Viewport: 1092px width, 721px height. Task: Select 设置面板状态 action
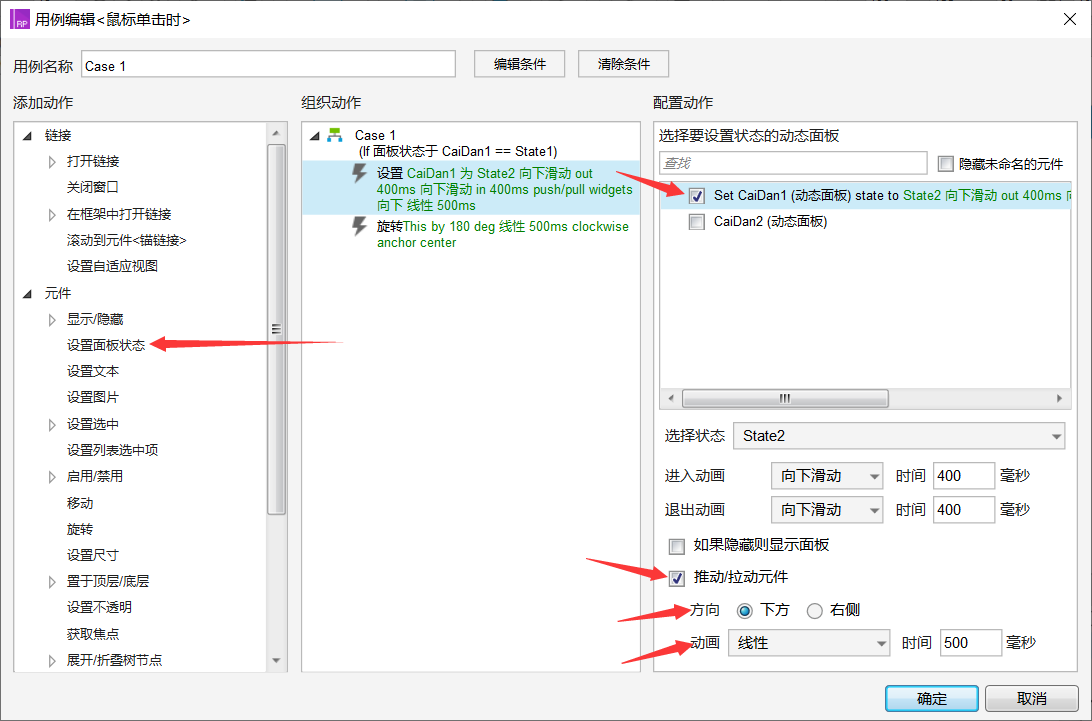click(x=106, y=346)
